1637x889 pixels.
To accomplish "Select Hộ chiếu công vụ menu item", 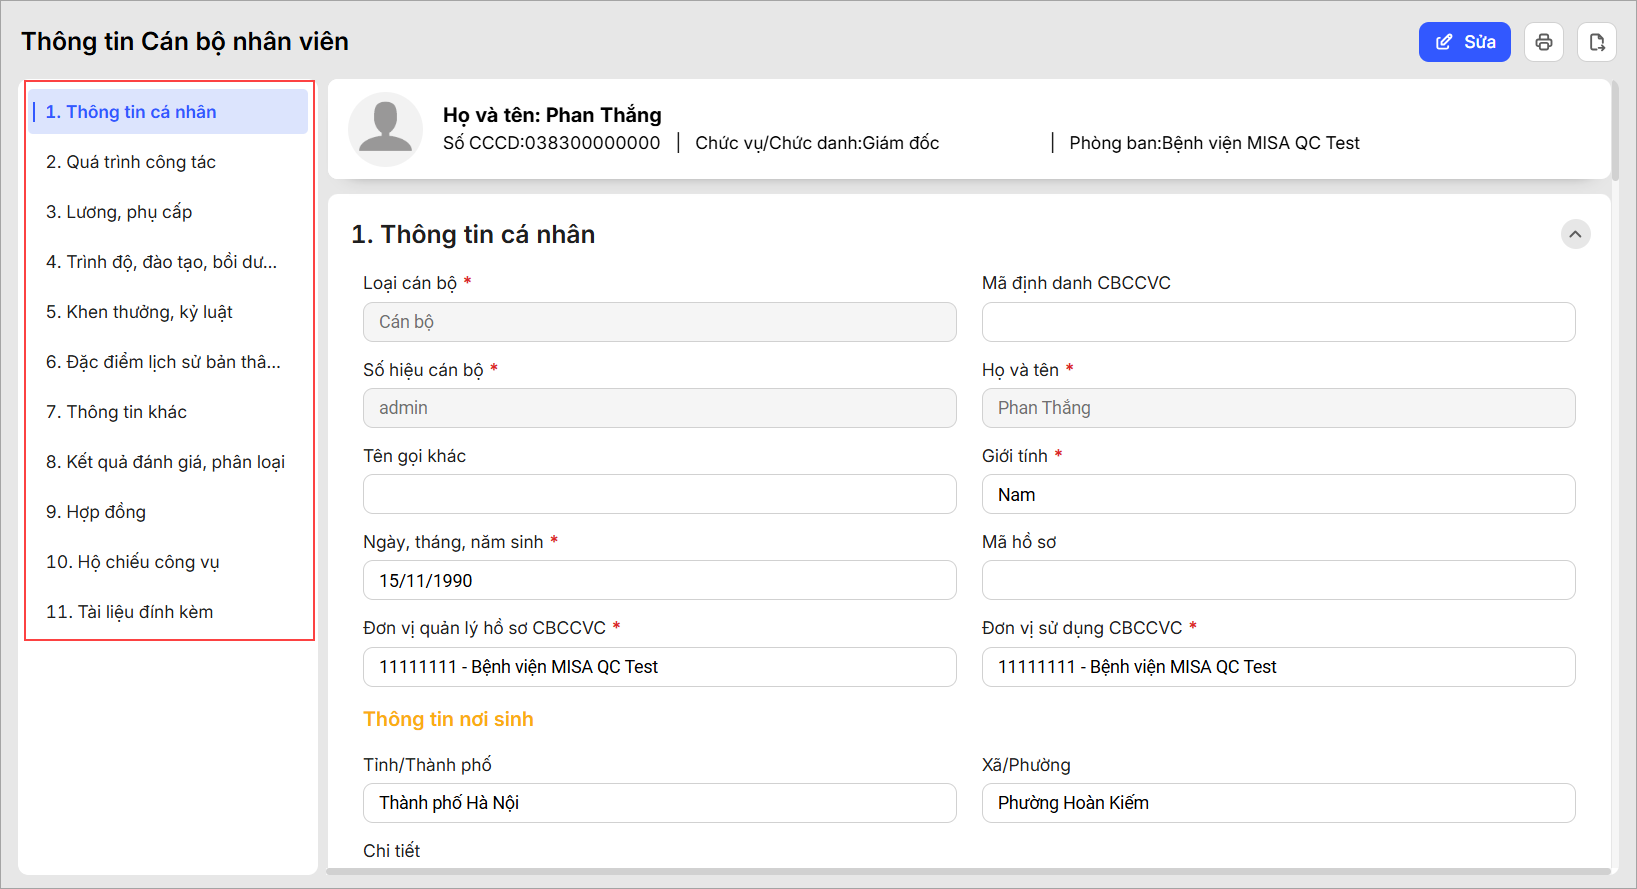I will [x=133, y=562].
